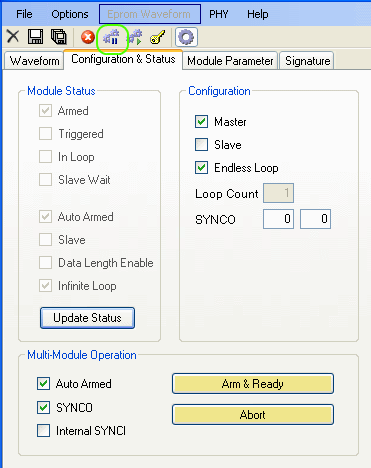371x468 pixels.
Task: Click the Triggered status checkbox
Action: [45, 133]
